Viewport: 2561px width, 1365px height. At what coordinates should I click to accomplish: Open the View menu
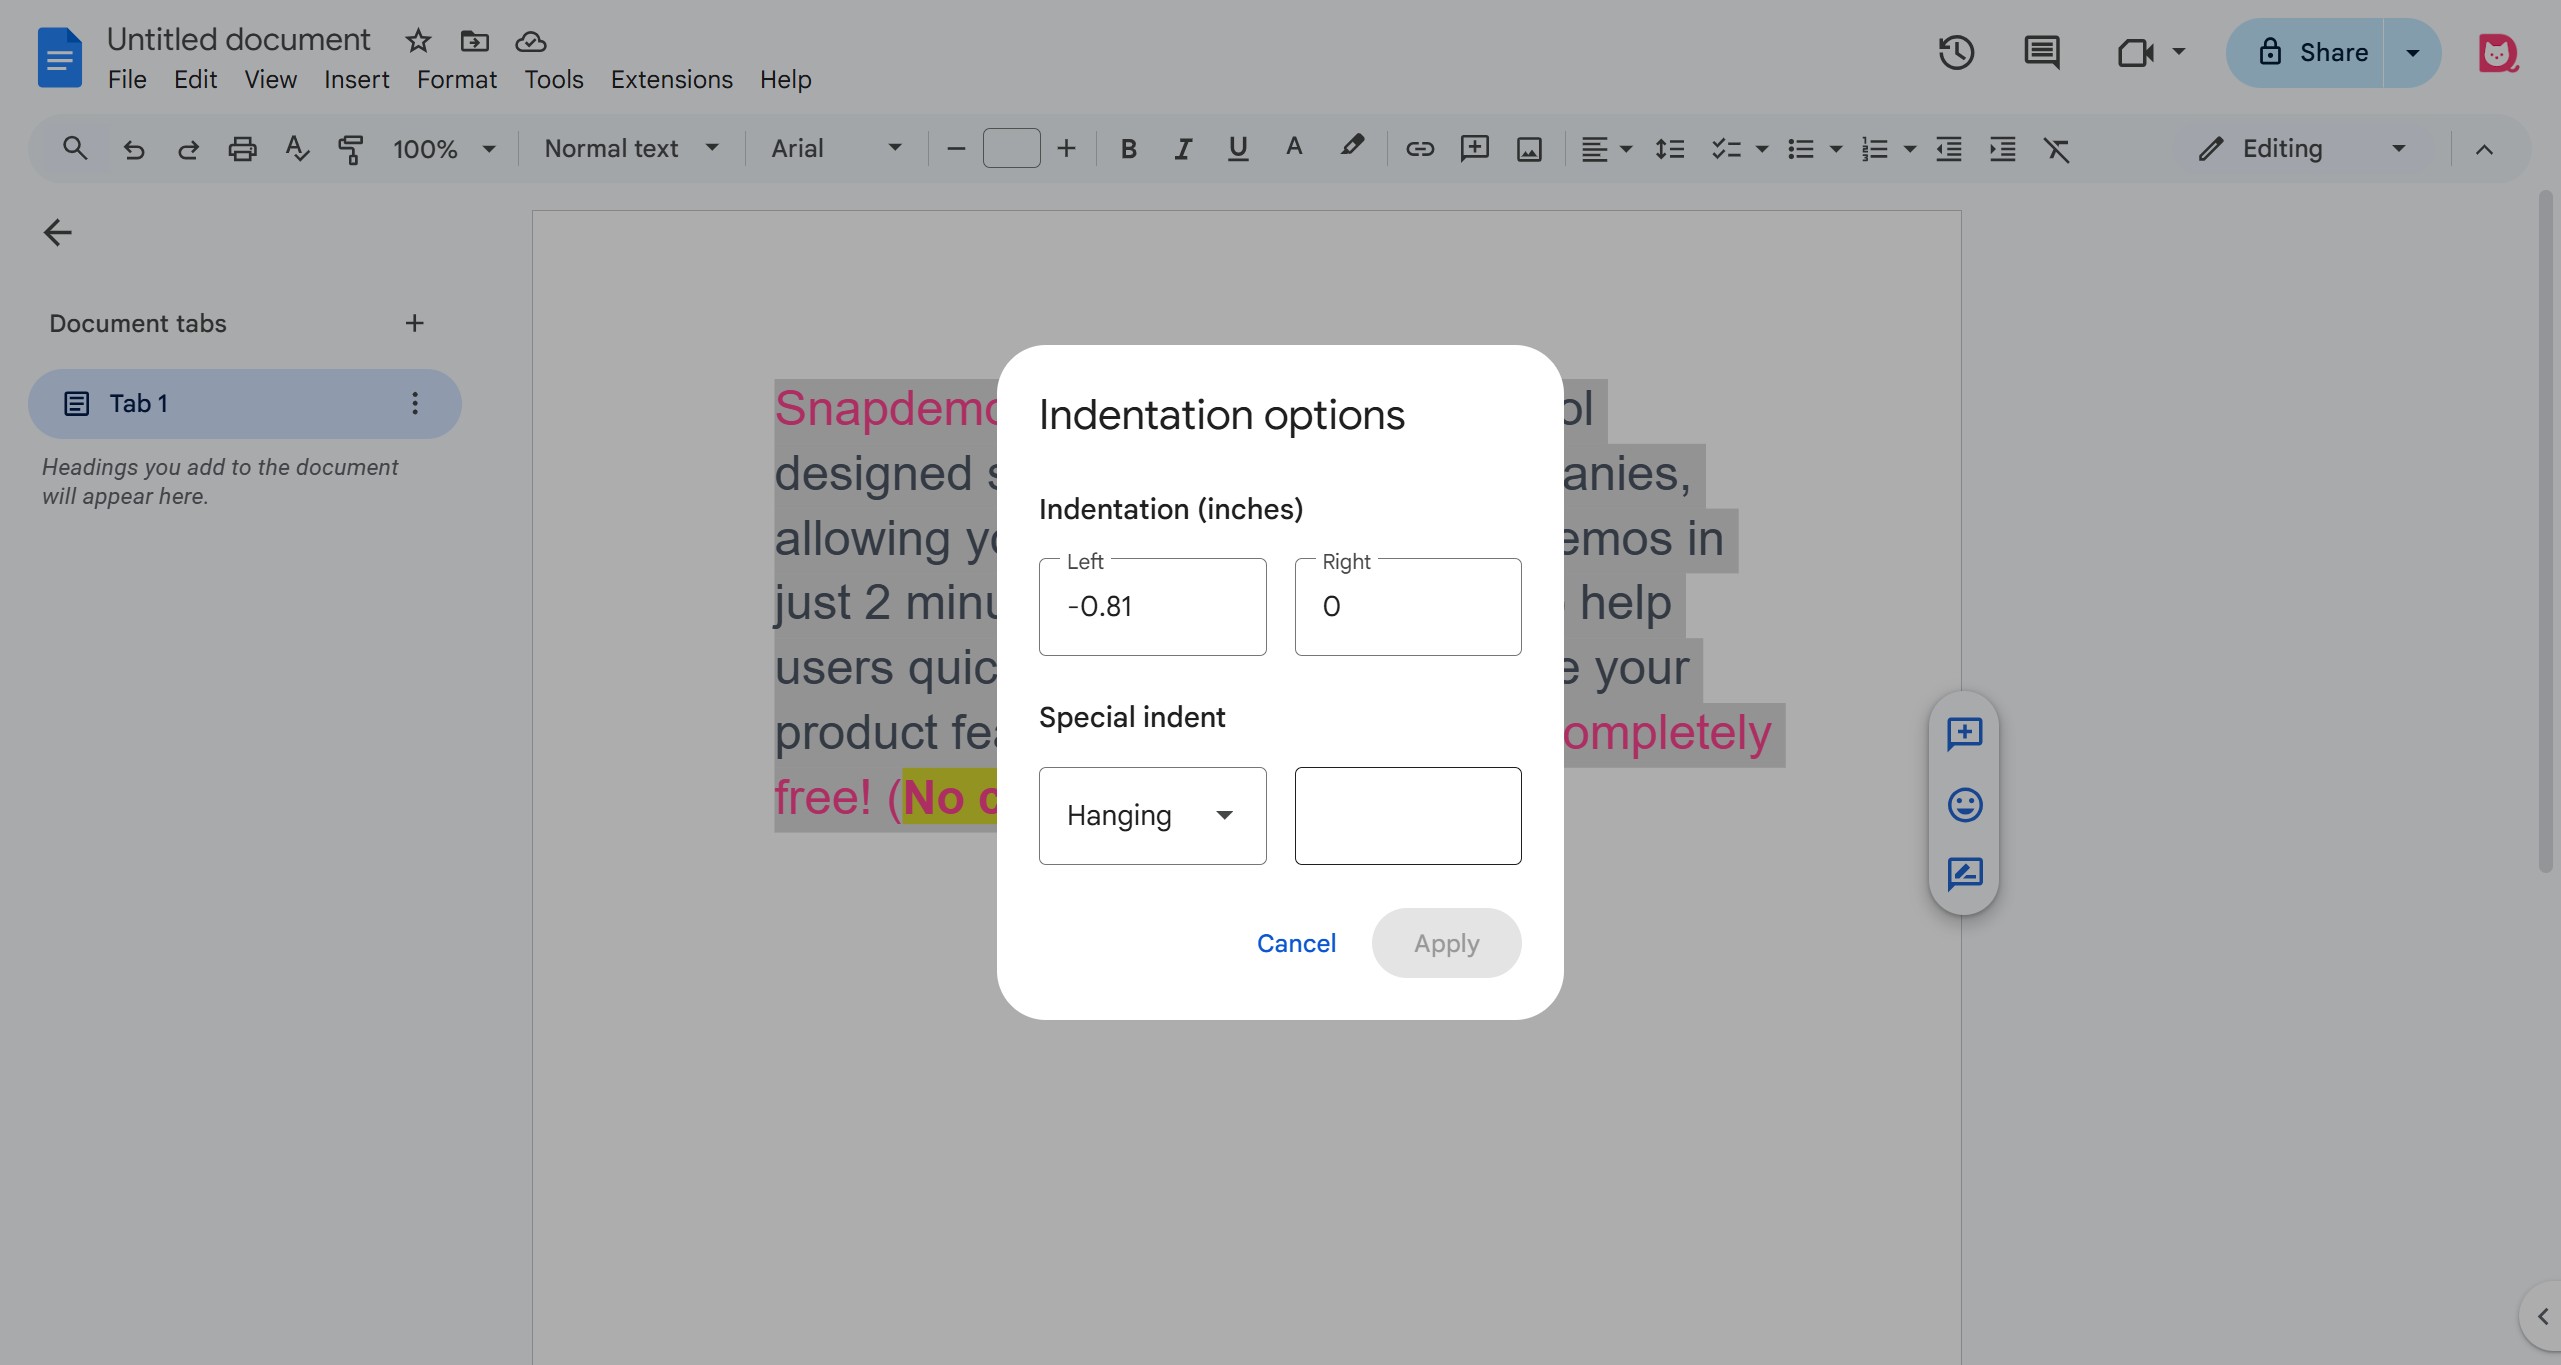click(x=270, y=79)
